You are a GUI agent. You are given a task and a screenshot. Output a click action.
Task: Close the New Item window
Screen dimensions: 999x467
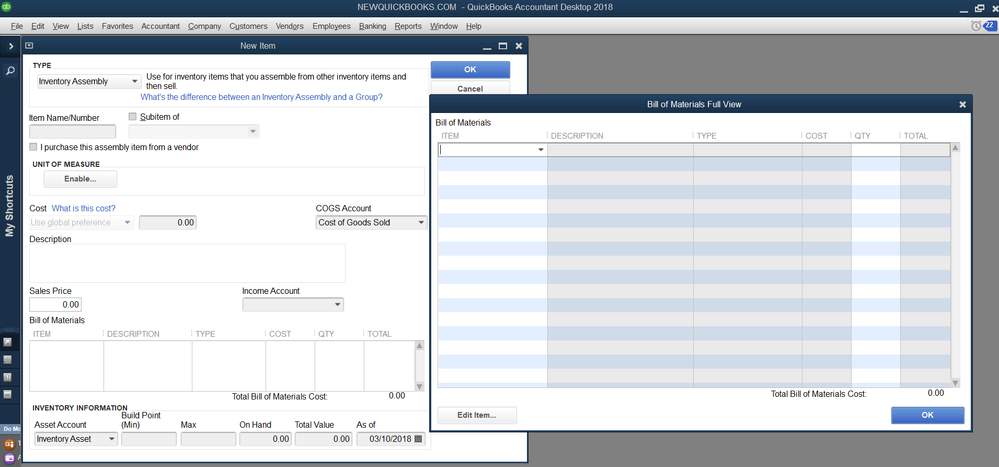[519, 46]
